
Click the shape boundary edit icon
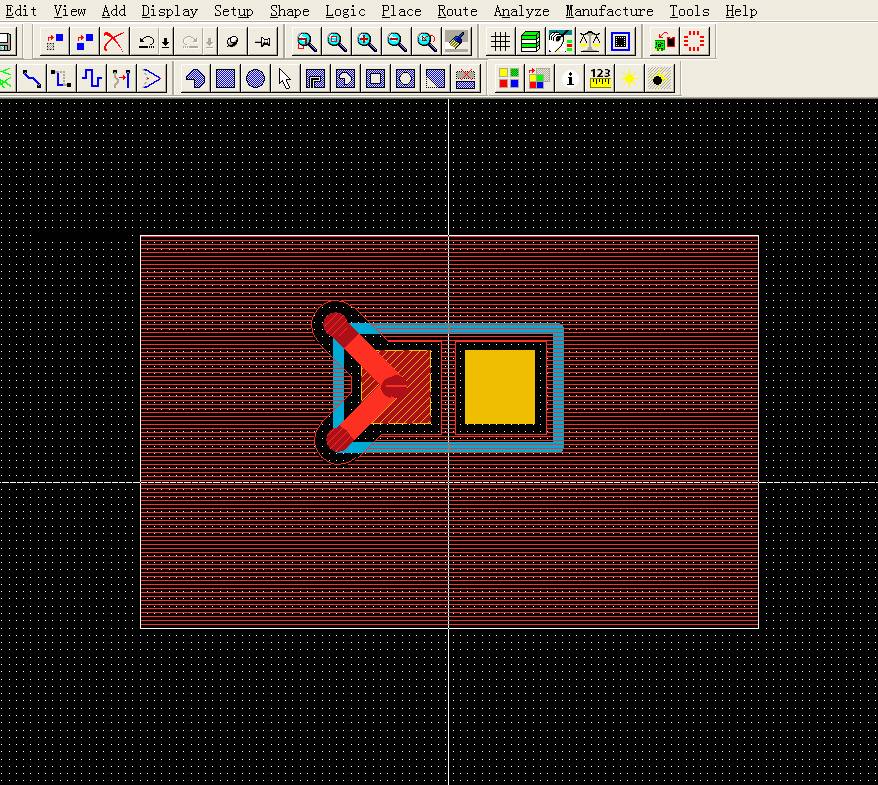(315, 78)
